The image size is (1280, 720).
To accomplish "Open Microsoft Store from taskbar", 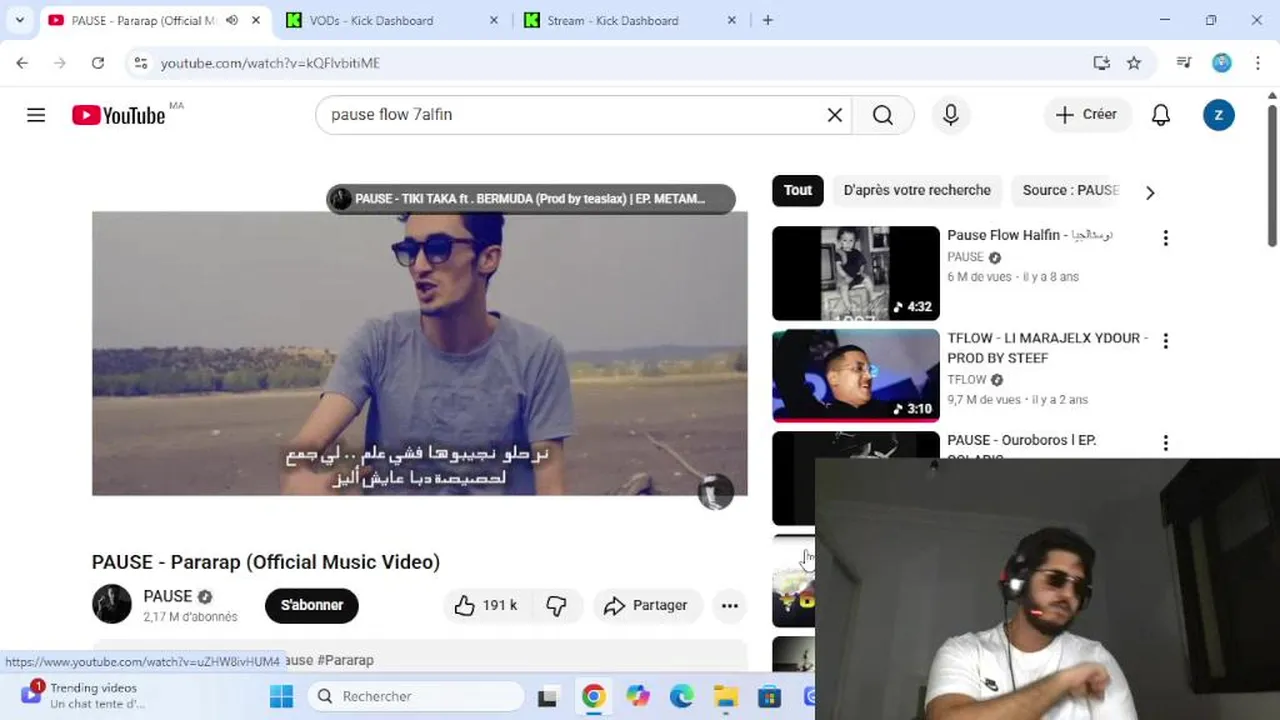I will click(x=769, y=696).
